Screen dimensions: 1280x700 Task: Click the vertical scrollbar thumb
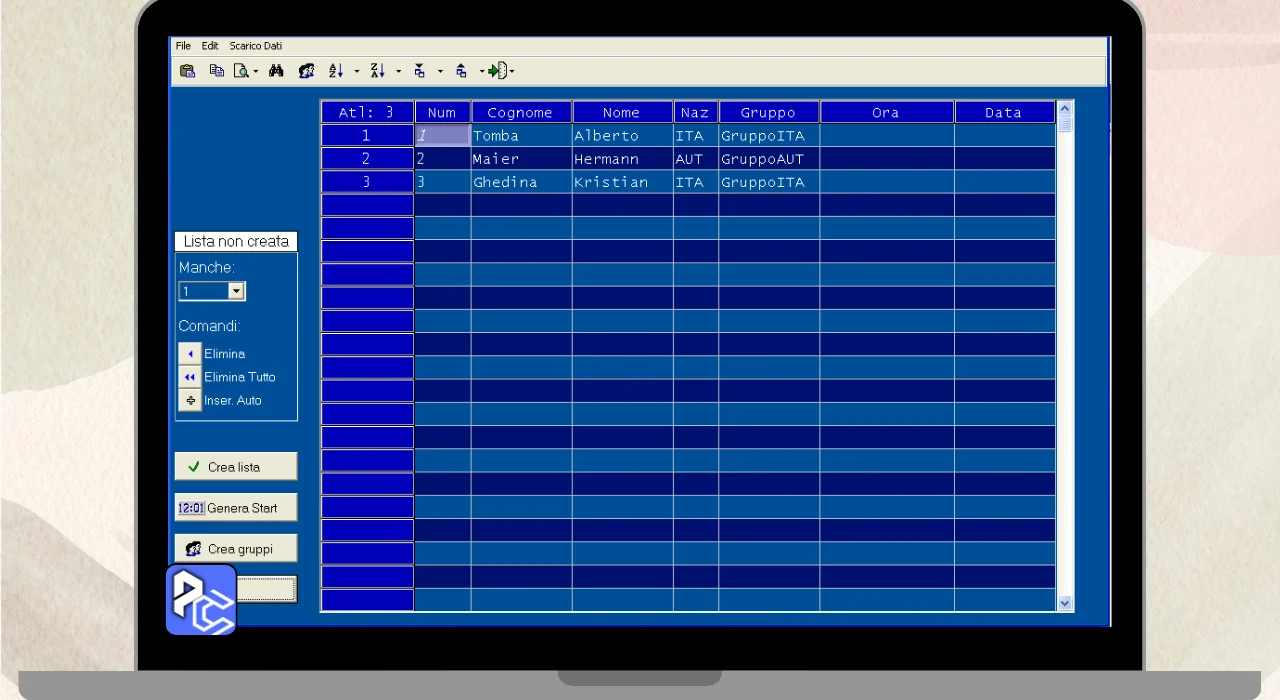(x=1065, y=124)
